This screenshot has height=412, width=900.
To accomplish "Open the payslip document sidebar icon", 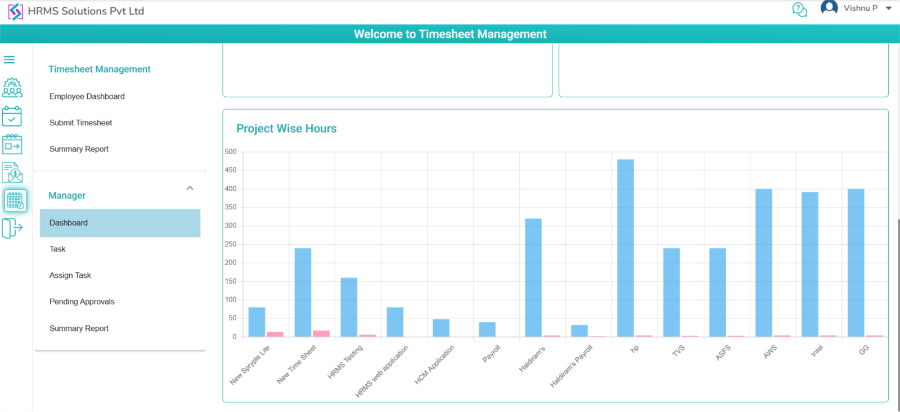I will 12,172.
